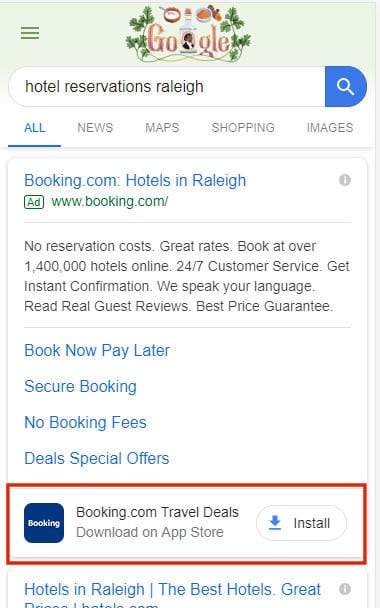Select the ALL results tab
380x608 pixels.
(35, 128)
